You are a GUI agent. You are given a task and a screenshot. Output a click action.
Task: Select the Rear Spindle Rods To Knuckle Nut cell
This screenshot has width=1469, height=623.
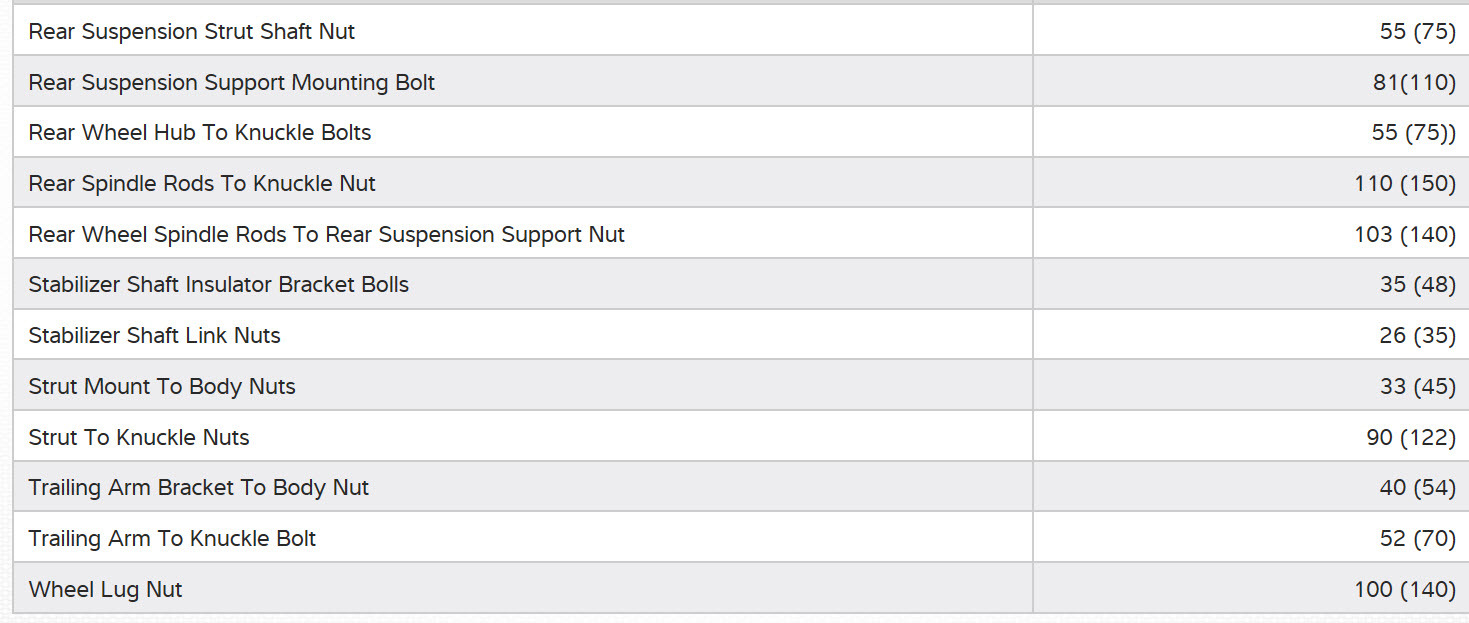pyautogui.click(x=202, y=184)
